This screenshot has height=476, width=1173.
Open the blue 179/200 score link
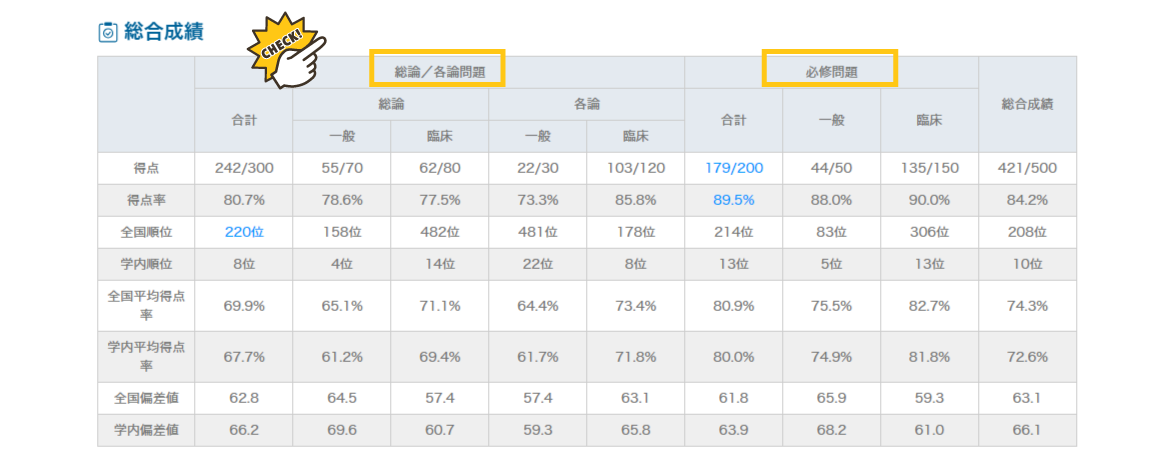coord(734,168)
